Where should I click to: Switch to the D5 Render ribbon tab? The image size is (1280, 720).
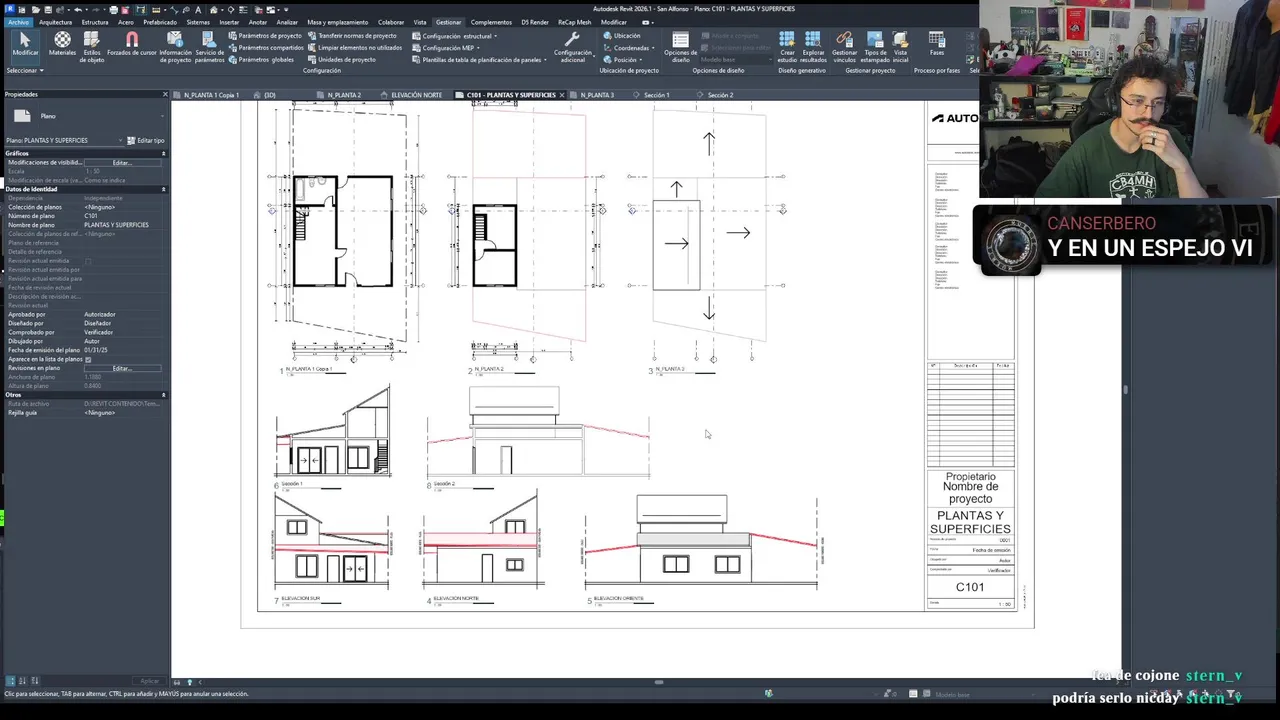click(535, 22)
